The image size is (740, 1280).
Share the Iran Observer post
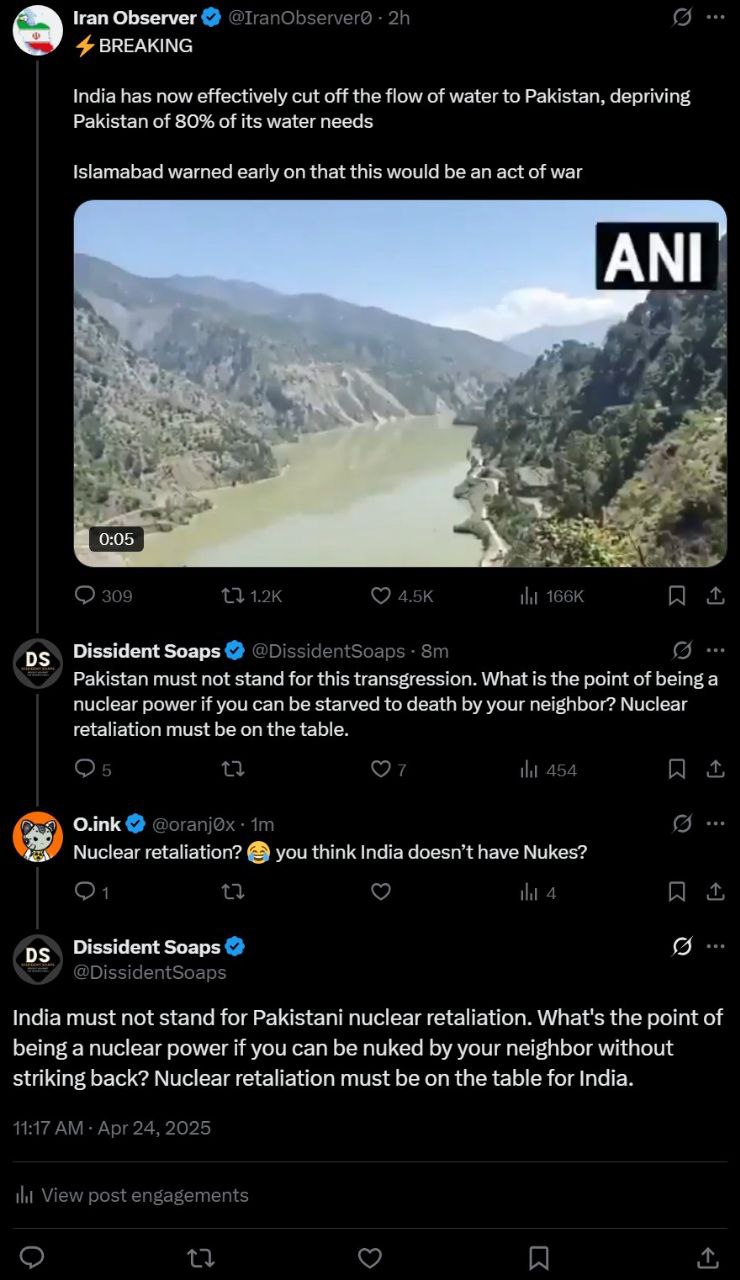[715, 596]
